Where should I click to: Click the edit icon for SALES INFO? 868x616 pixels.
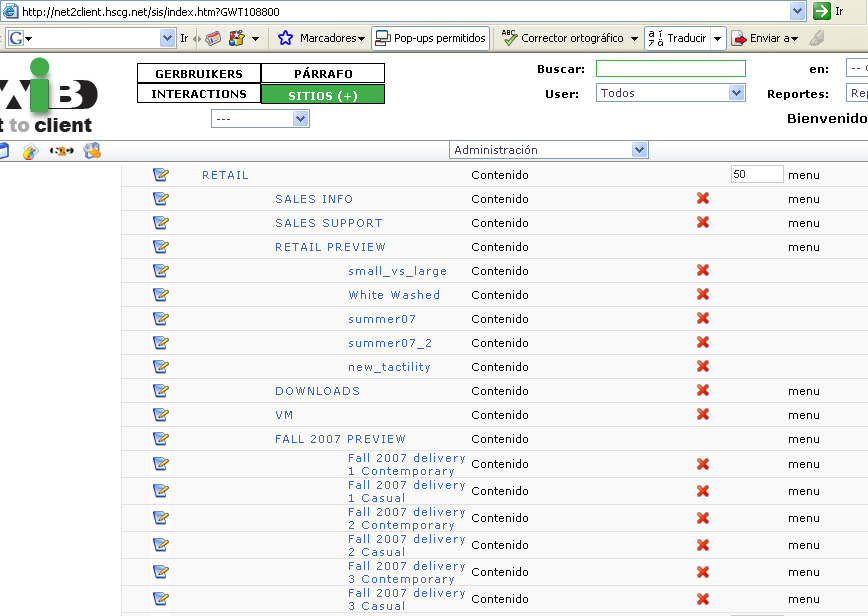point(161,199)
